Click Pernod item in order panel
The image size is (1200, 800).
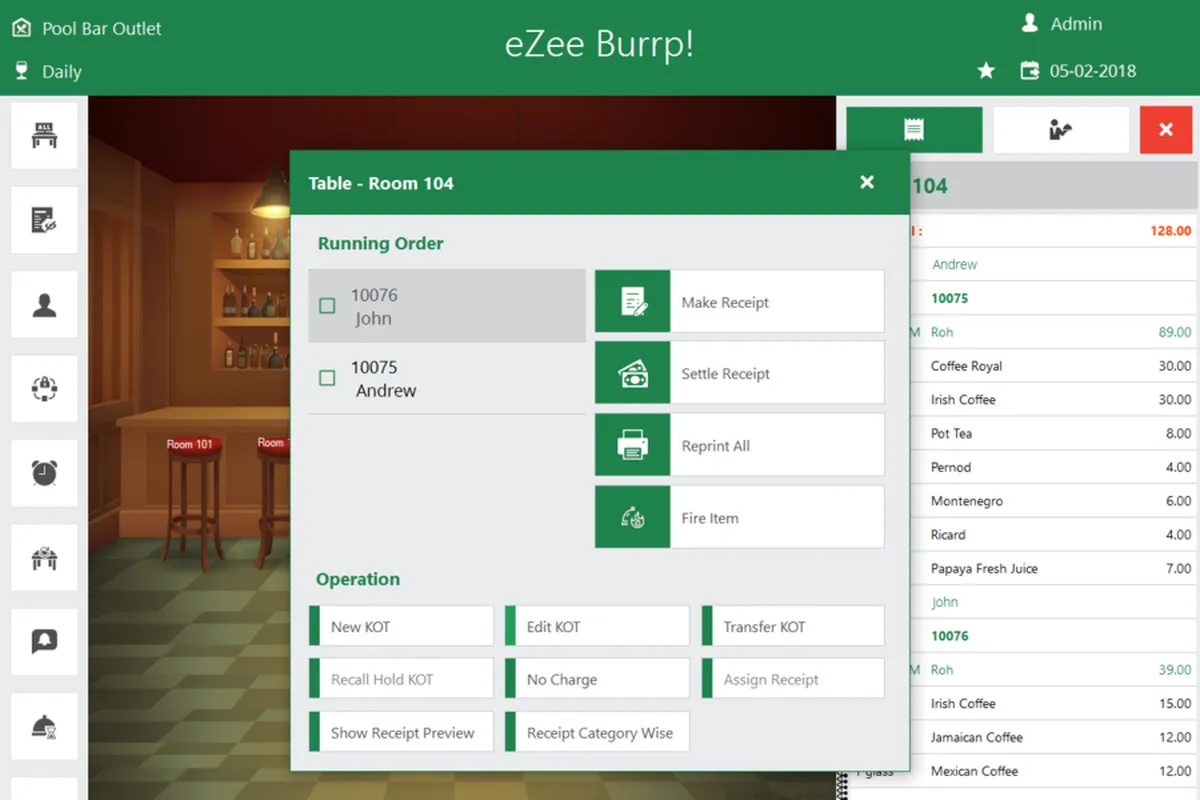[x=950, y=467]
